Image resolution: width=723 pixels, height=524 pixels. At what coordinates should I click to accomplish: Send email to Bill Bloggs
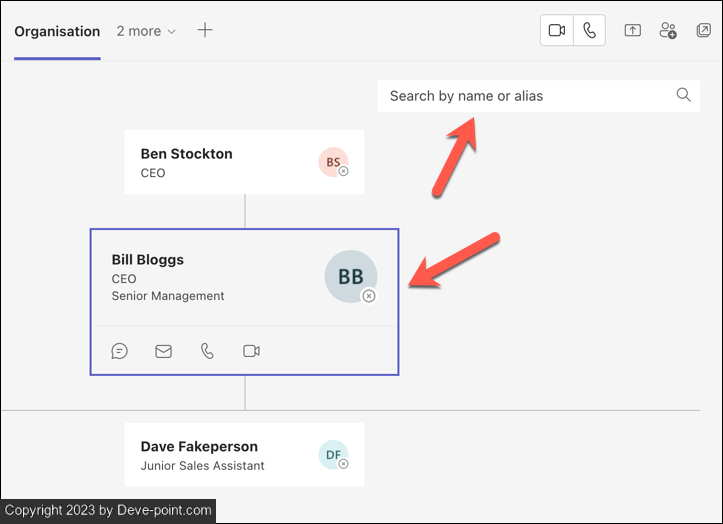click(x=163, y=351)
